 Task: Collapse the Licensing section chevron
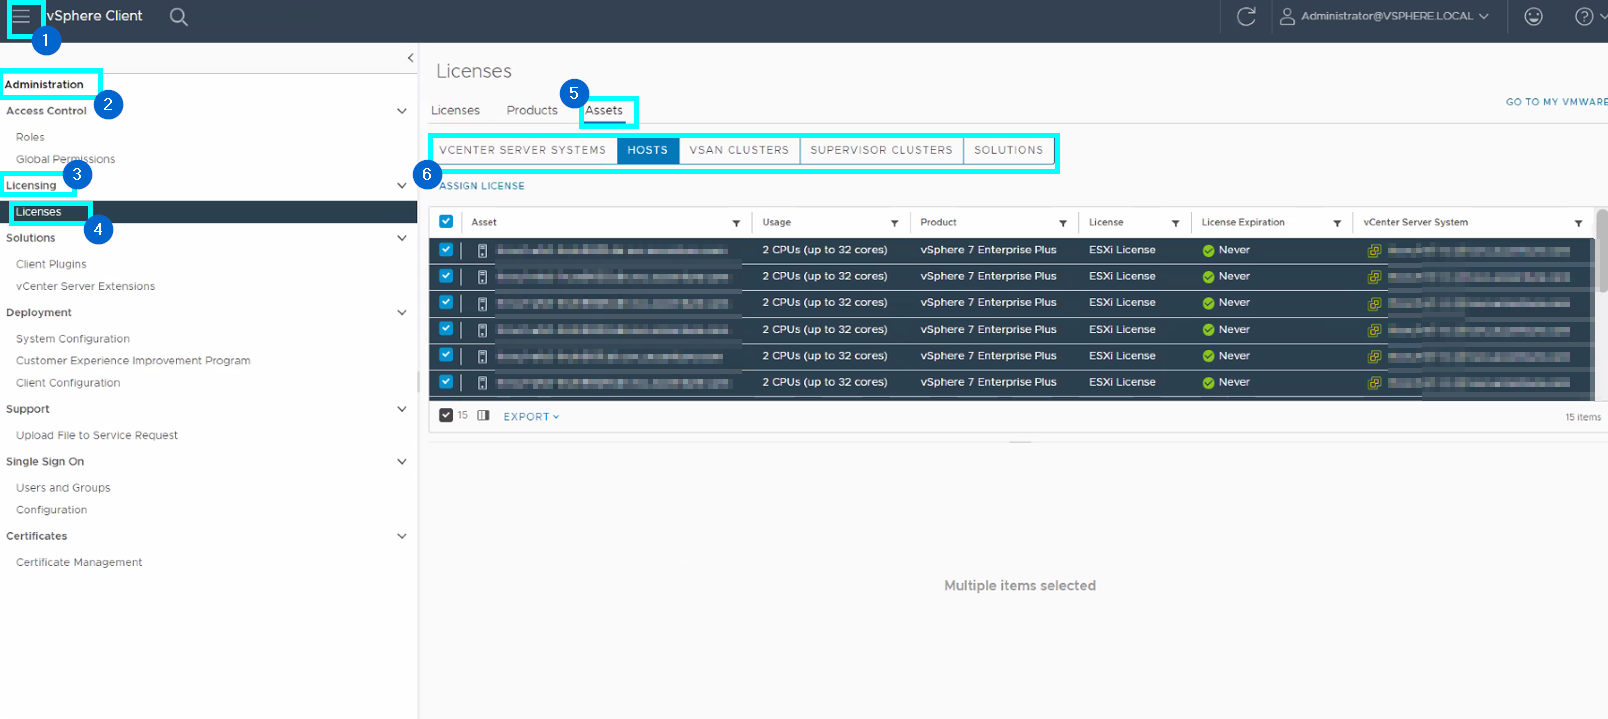pyautogui.click(x=402, y=185)
